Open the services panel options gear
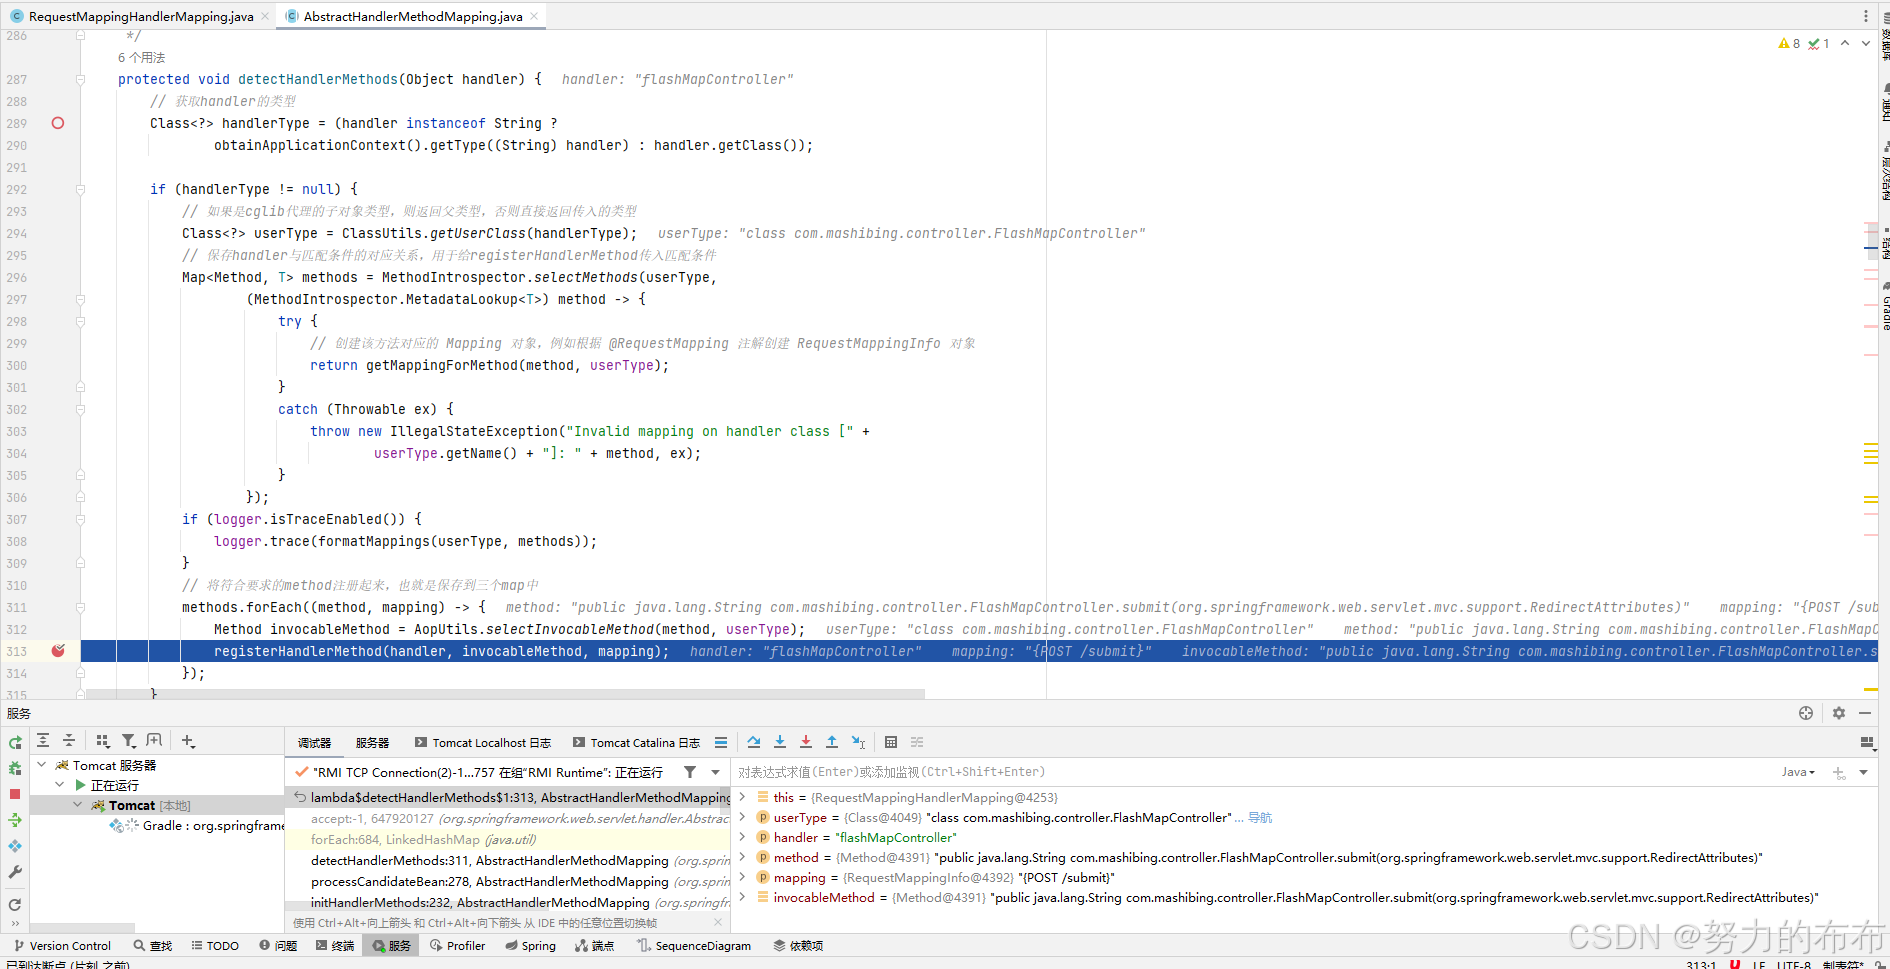The width and height of the screenshot is (1890, 969). (1838, 713)
